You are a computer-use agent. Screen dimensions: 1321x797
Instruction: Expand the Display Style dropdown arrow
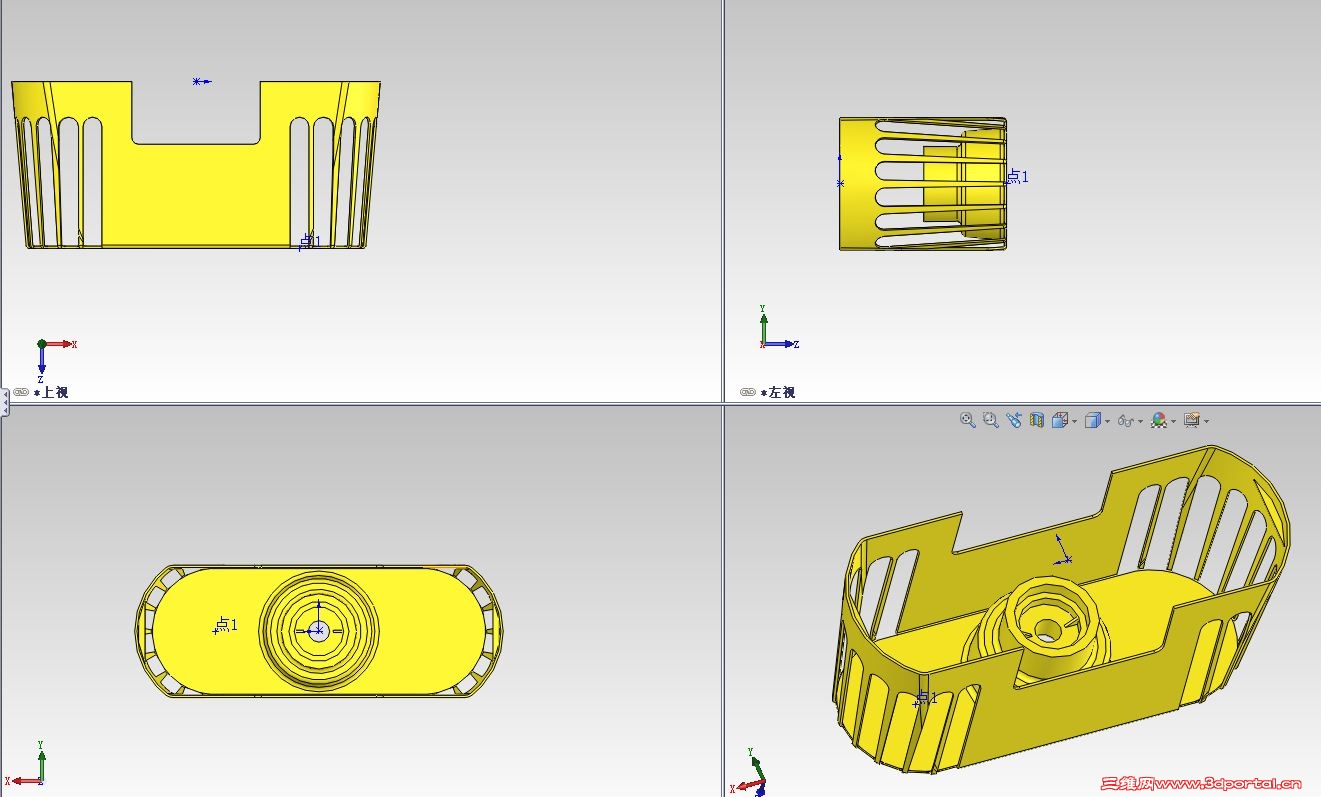tap(1107, 422)
